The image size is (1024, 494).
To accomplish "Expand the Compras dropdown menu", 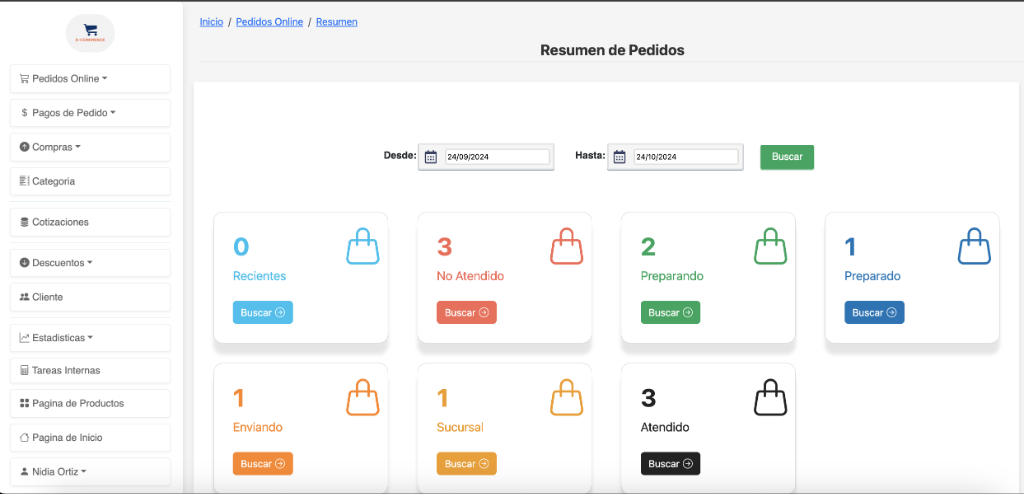I will click(x=90, y=147).
